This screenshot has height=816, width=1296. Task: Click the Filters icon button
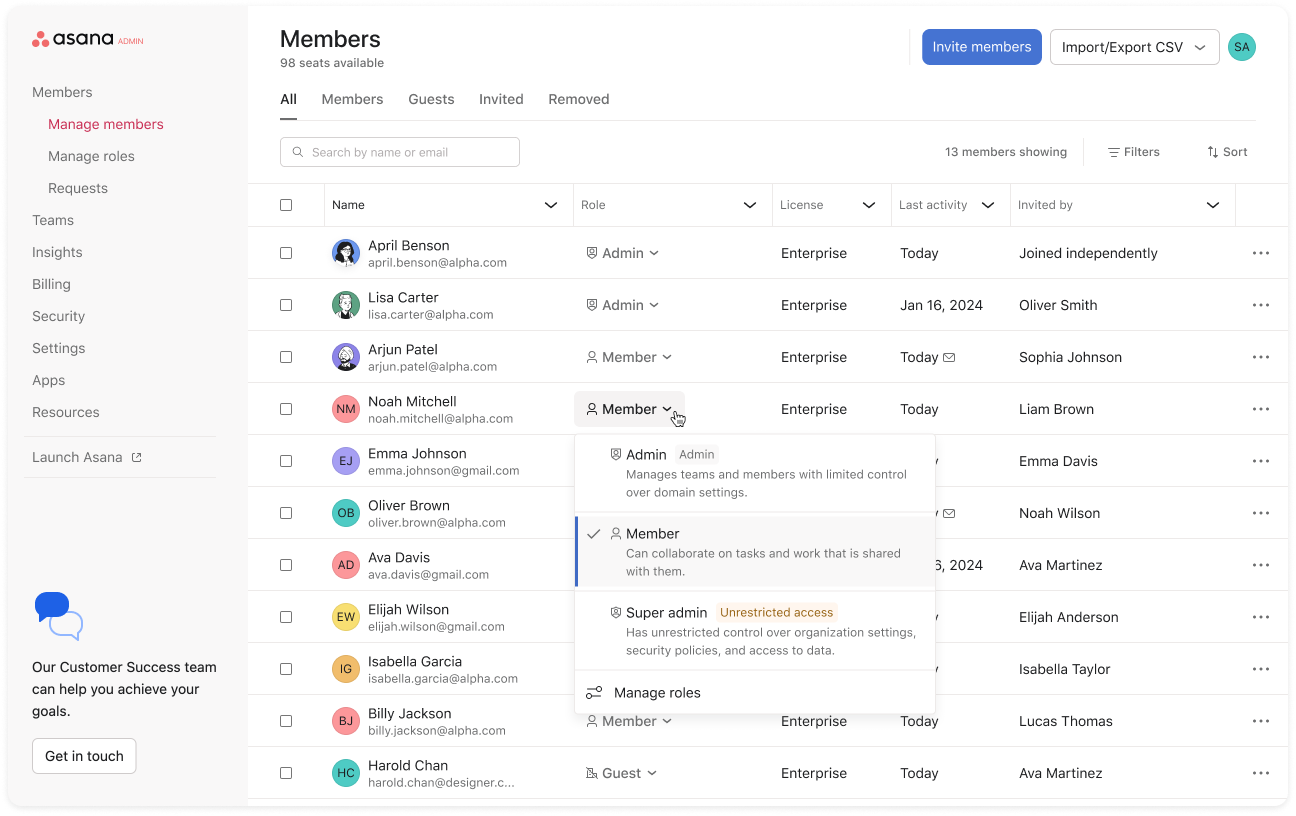[x=1133, y=152]
